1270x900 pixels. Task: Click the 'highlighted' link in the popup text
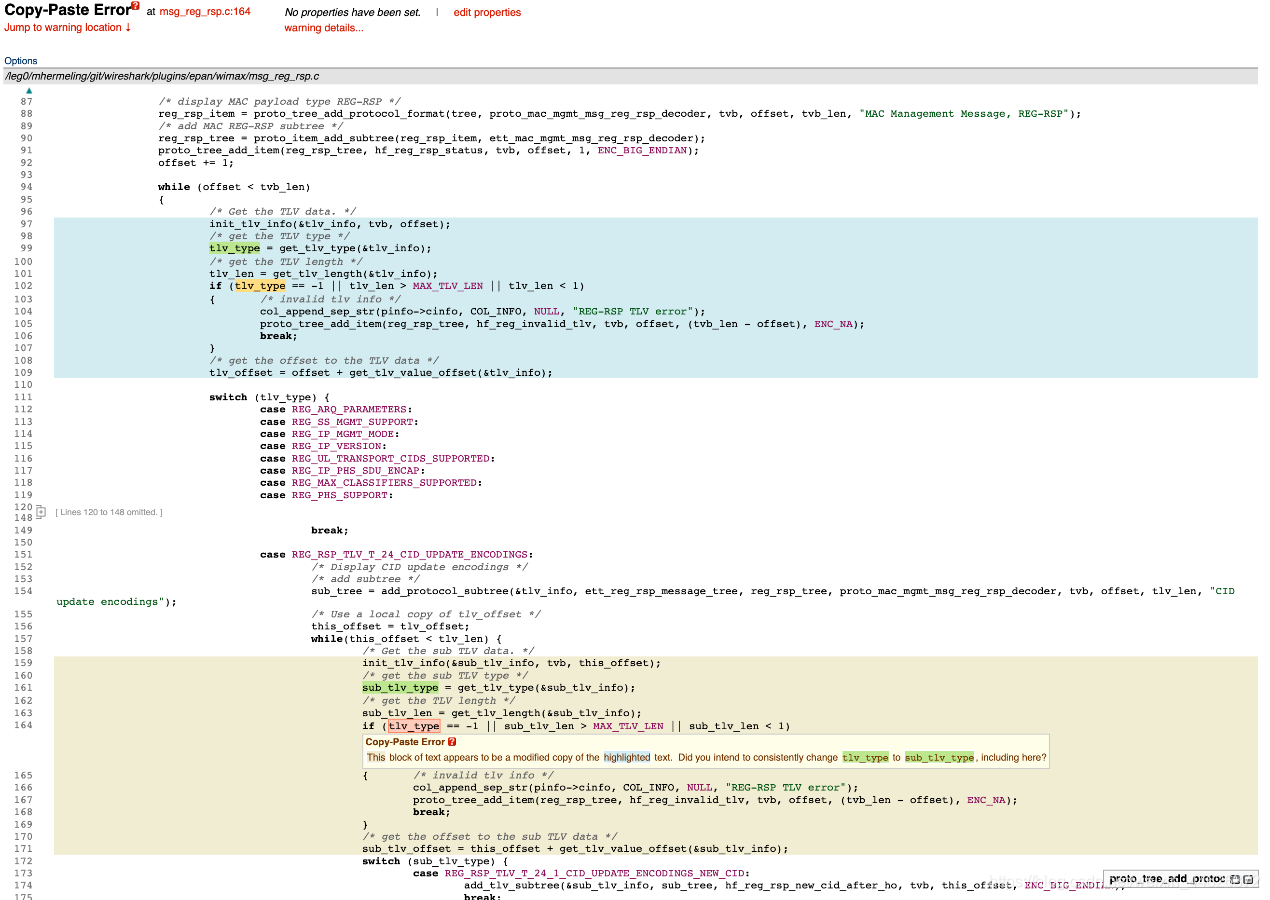click(627, 757)
